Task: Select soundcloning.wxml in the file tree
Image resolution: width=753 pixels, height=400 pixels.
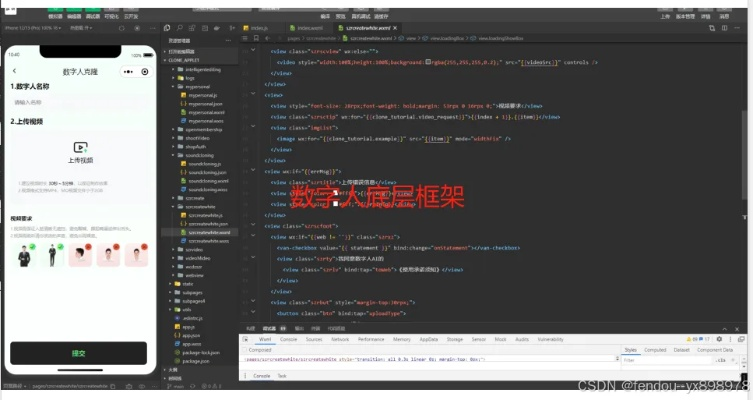Action: 208,182
